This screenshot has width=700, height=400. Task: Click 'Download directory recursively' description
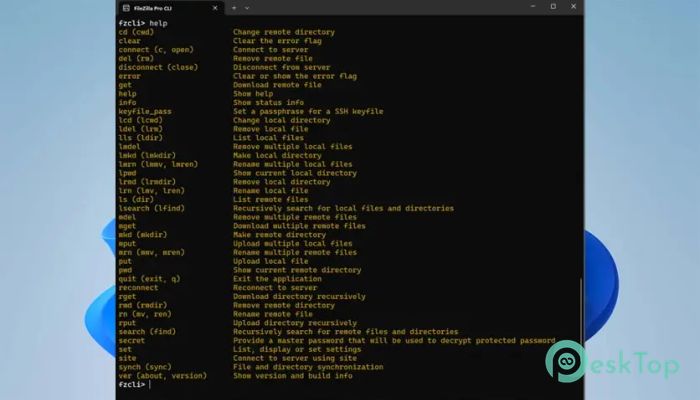tap(299, 296)
